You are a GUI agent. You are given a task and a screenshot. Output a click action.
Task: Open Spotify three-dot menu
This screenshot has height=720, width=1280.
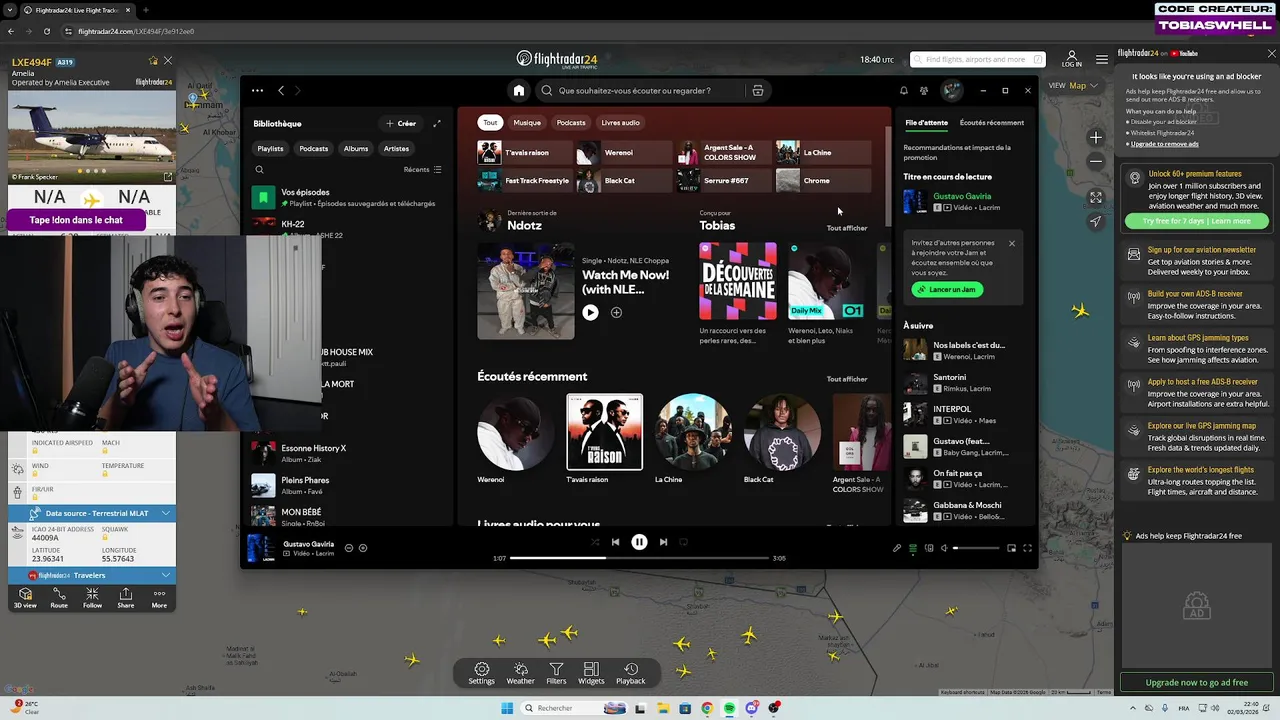[257, 90]
